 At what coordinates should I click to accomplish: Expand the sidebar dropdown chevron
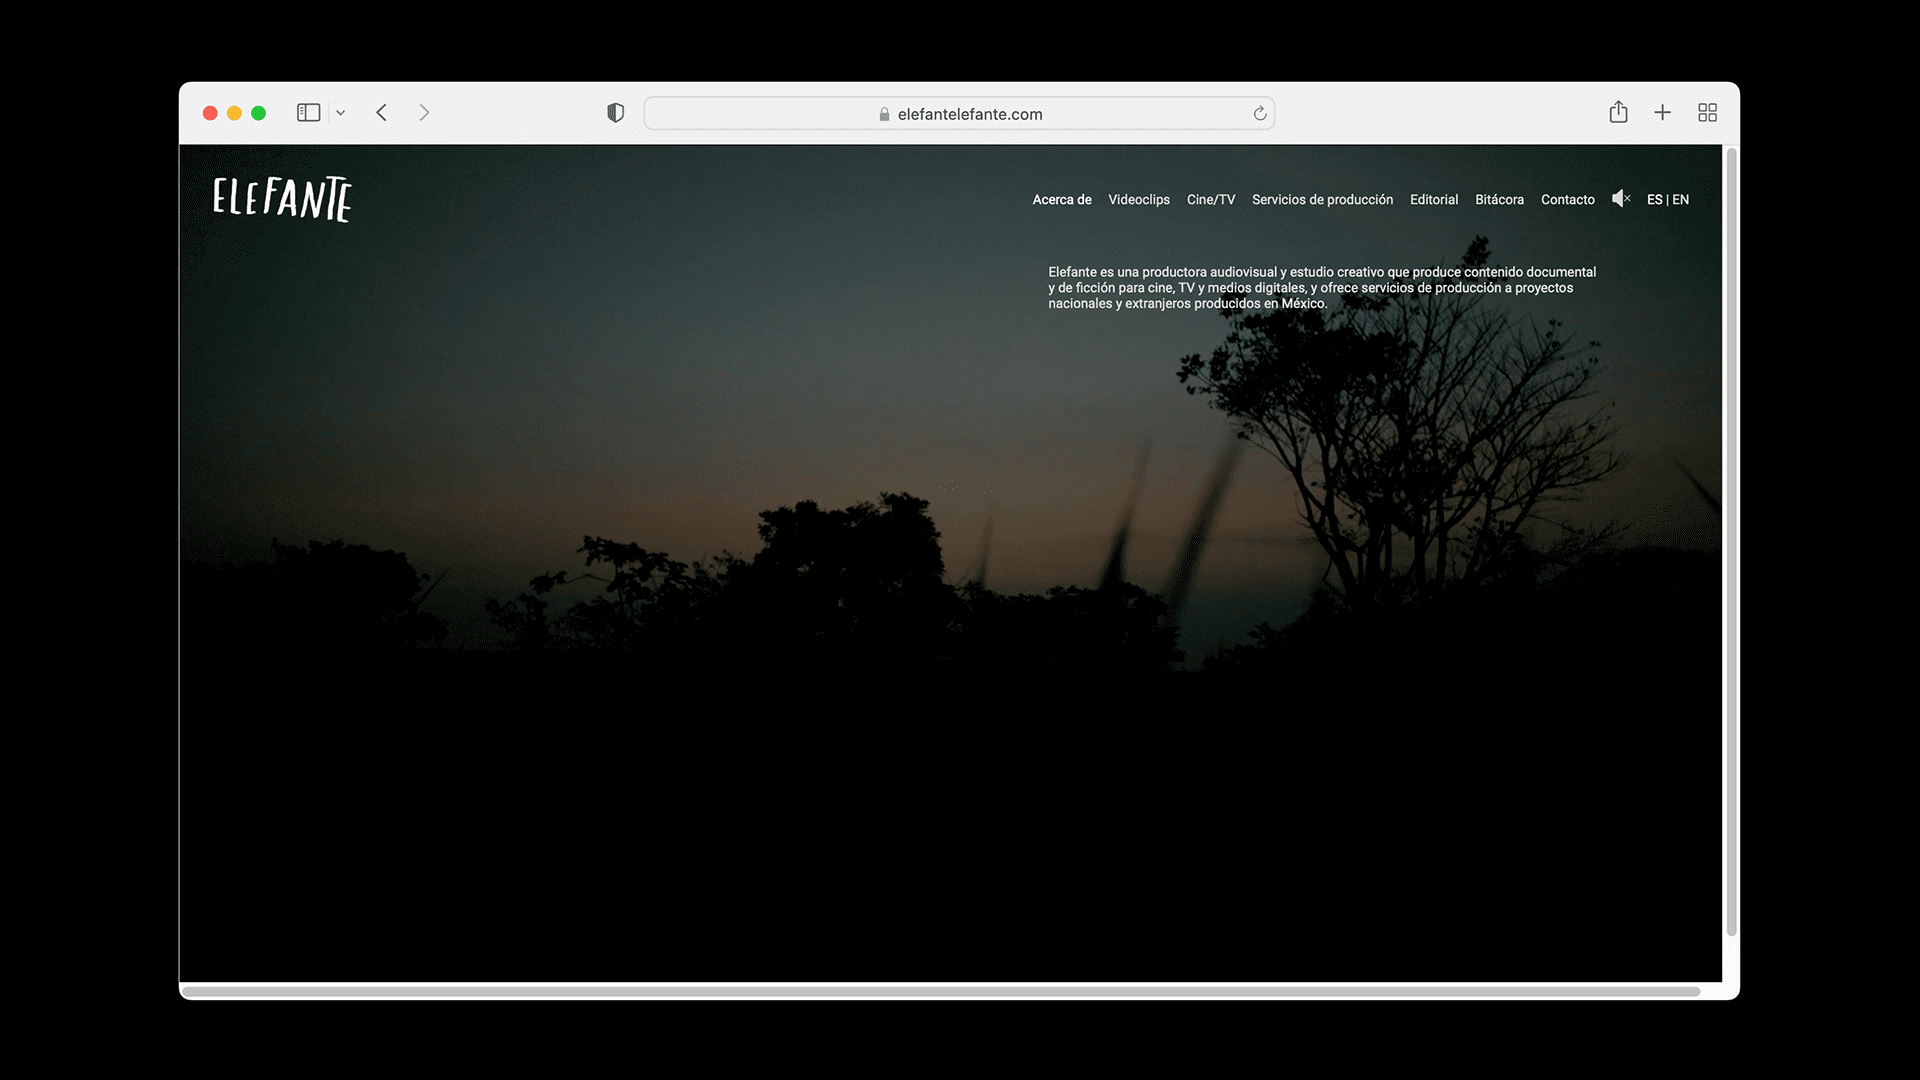click(x=341, y=113)
